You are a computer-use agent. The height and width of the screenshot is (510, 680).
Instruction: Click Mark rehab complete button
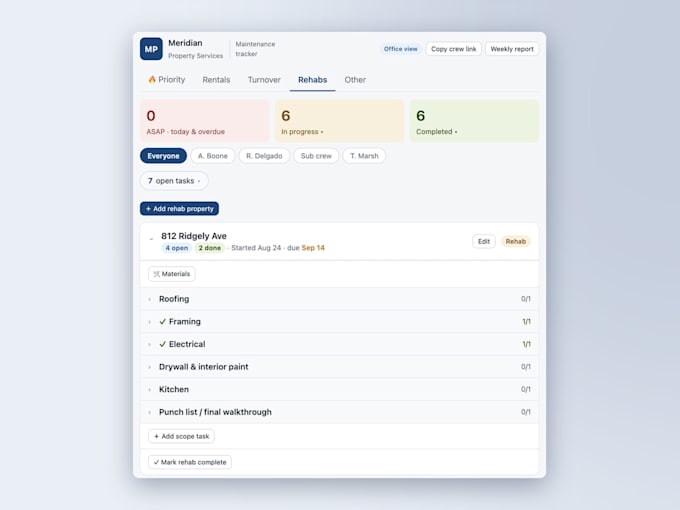click(x=190, y=462)
